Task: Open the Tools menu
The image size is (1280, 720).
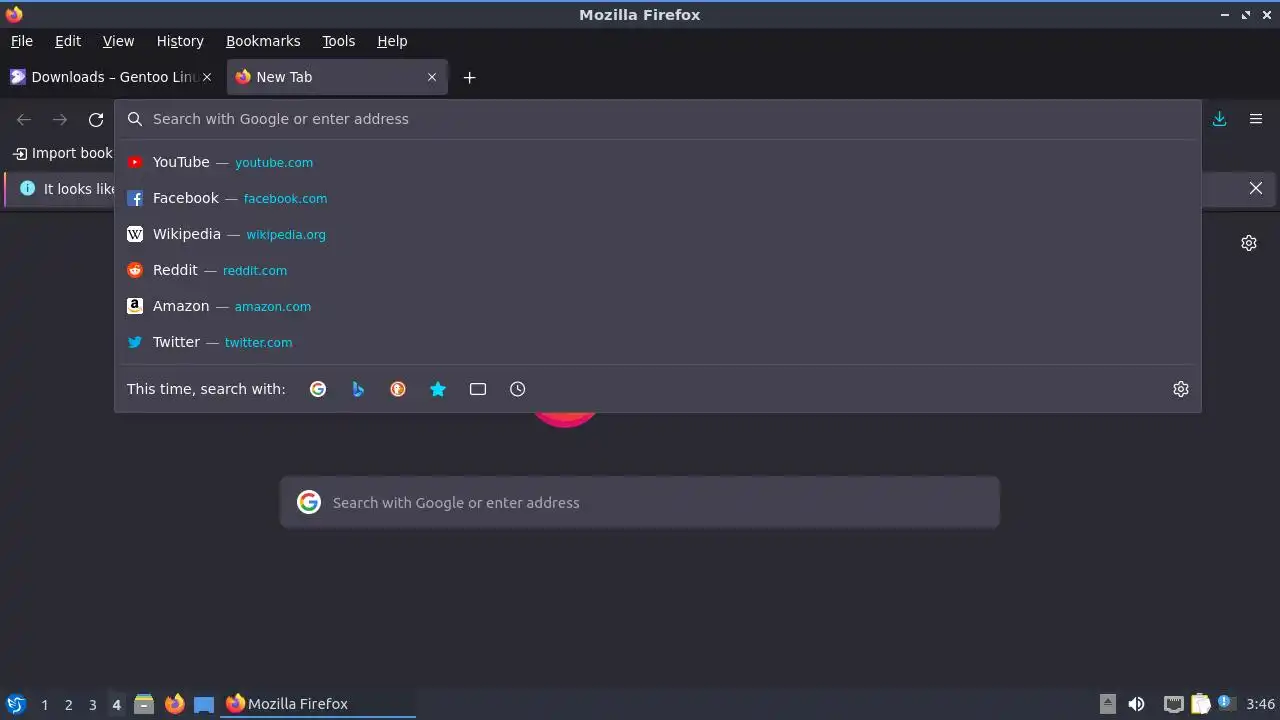Action: pos(339,41)
